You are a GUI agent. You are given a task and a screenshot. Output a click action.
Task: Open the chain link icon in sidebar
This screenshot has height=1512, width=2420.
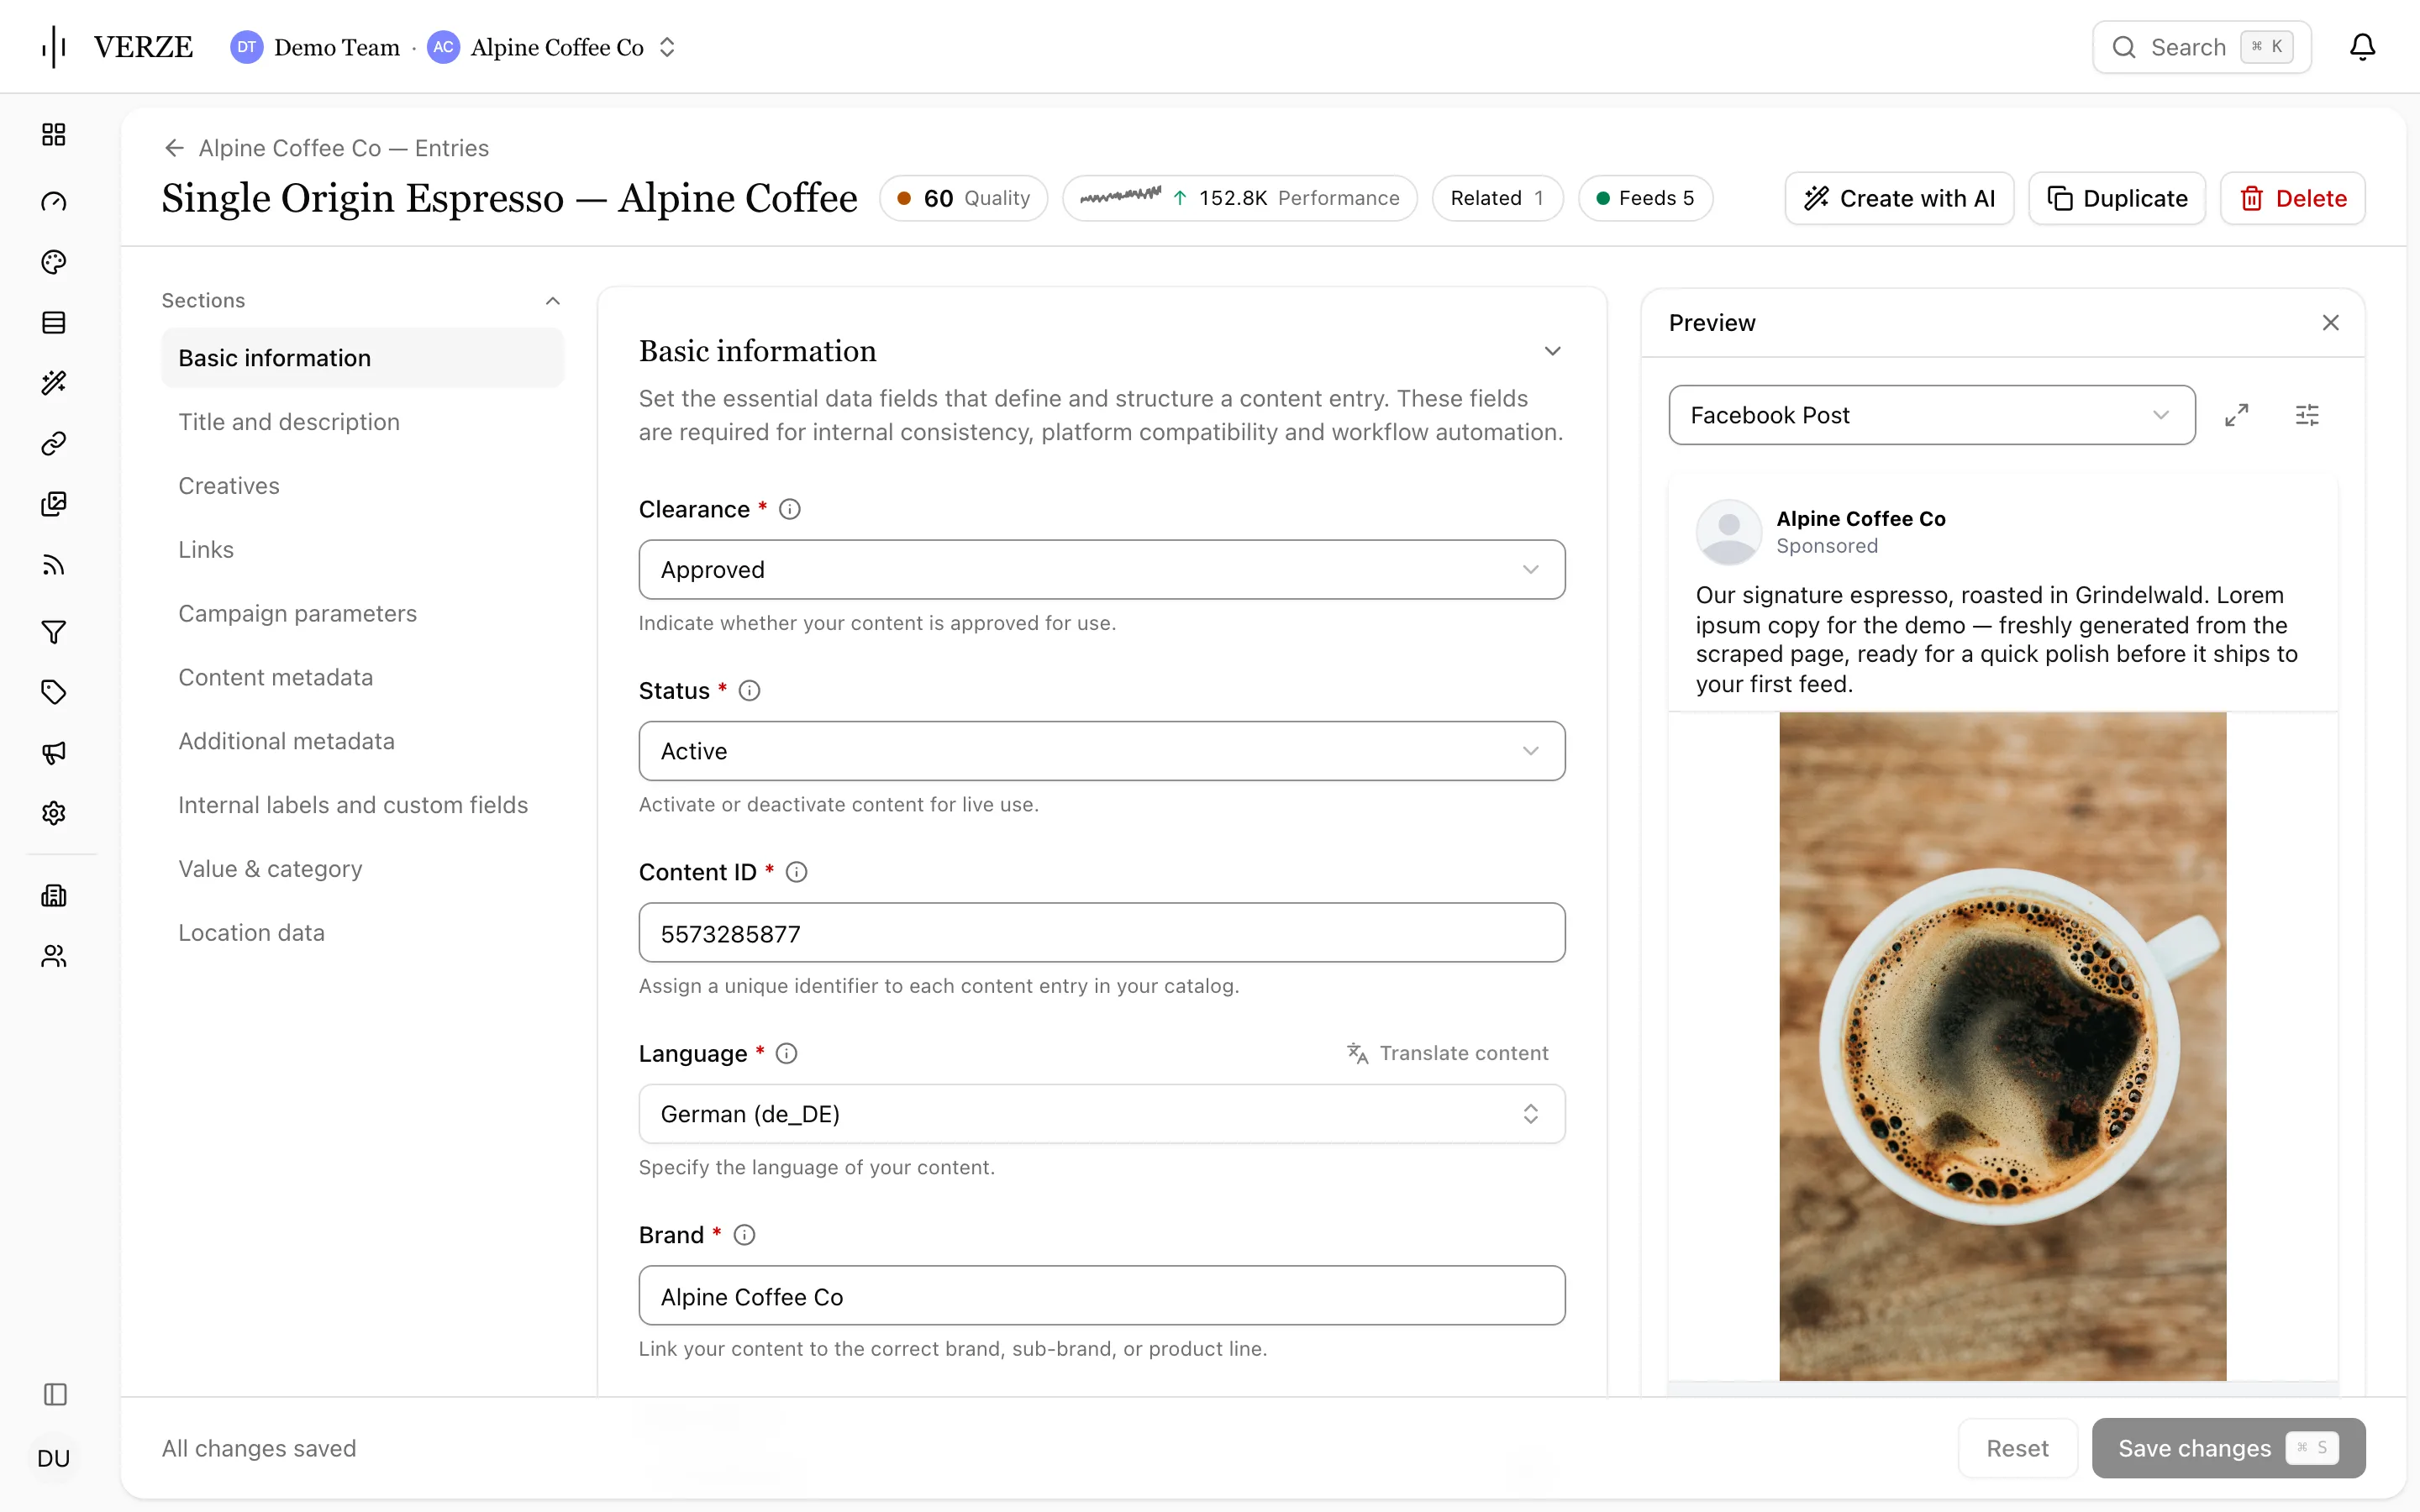[54, 443]
